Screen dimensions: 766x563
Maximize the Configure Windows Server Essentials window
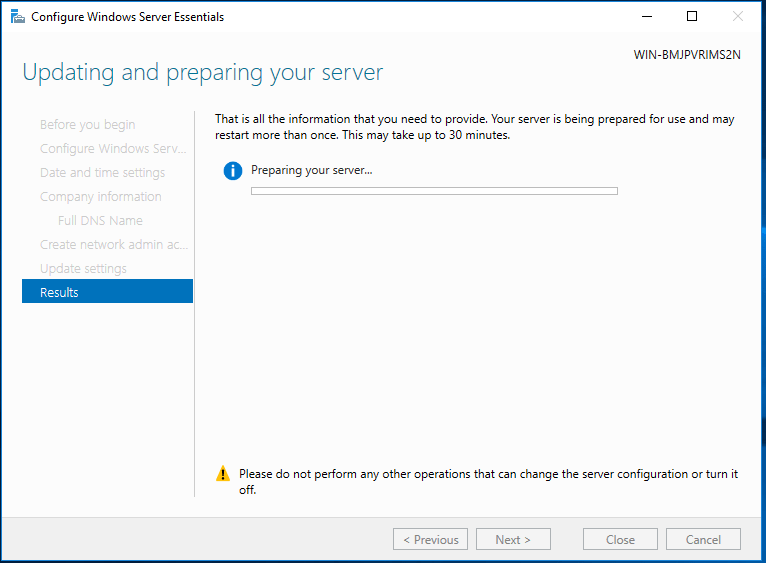tap(692, 17)
